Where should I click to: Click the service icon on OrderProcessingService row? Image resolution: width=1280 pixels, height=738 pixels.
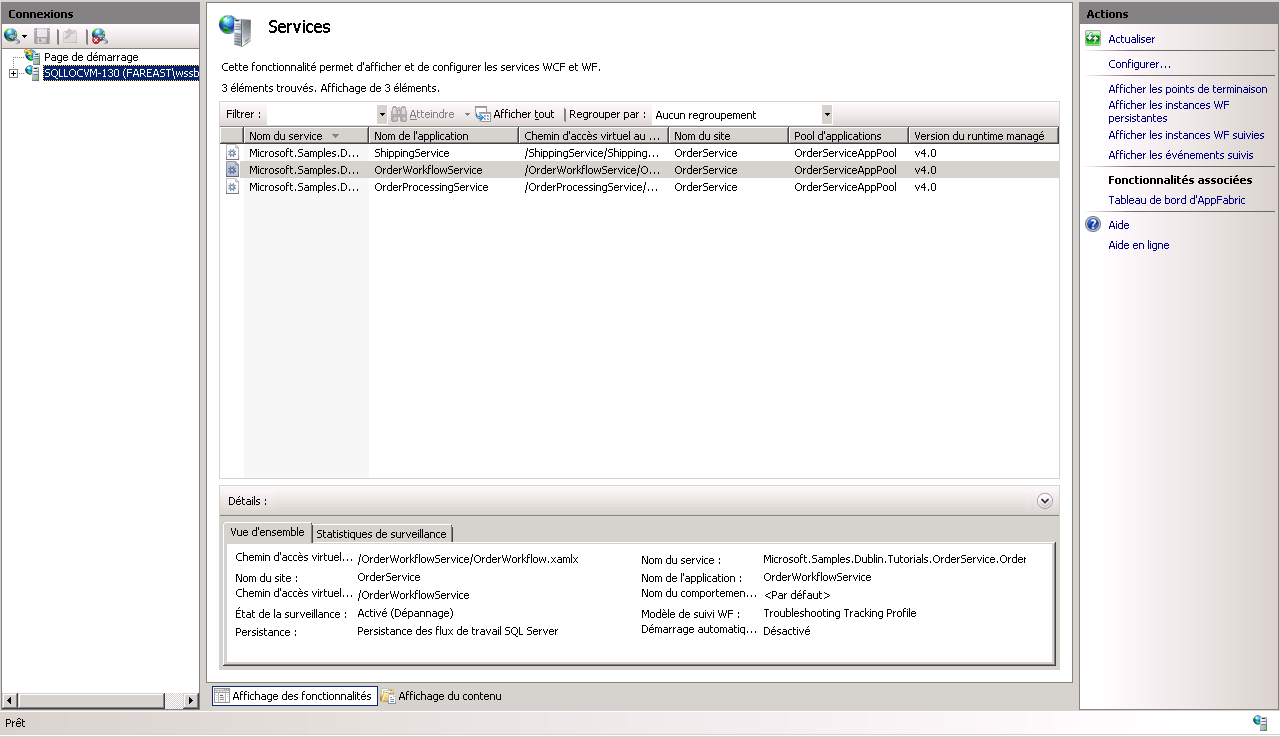(232, 187)
